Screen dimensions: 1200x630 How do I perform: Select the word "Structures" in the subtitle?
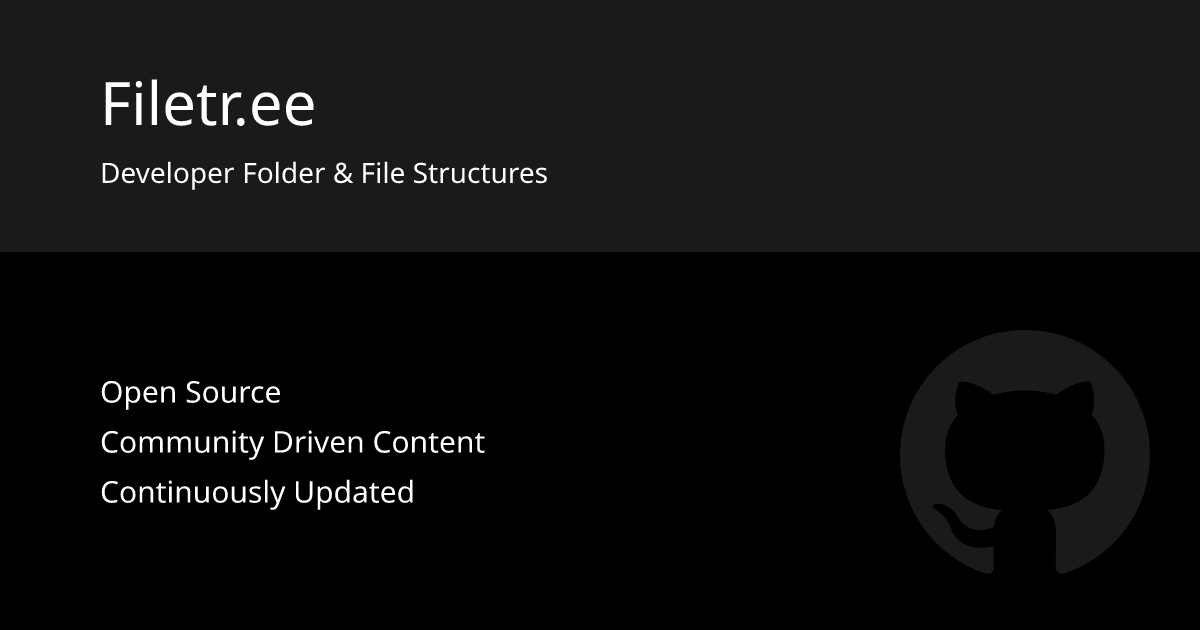point(480,174)
